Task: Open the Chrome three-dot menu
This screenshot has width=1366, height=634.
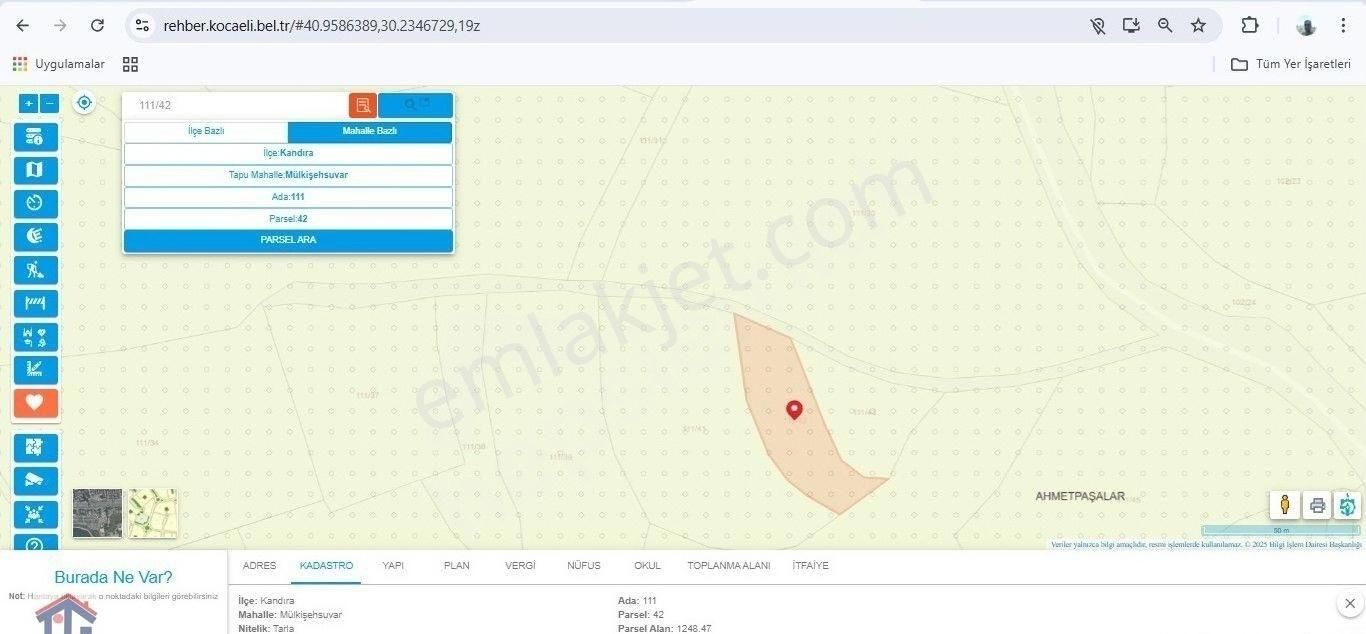Action: (x=1344, y=25)
